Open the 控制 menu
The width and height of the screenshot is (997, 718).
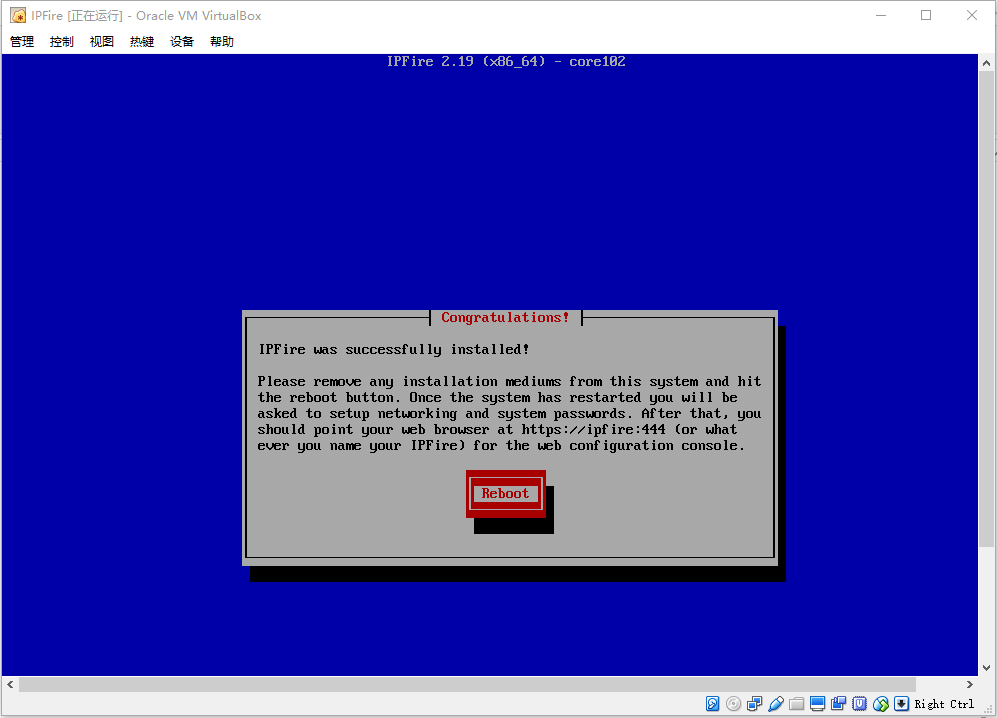tap(62, 41)
